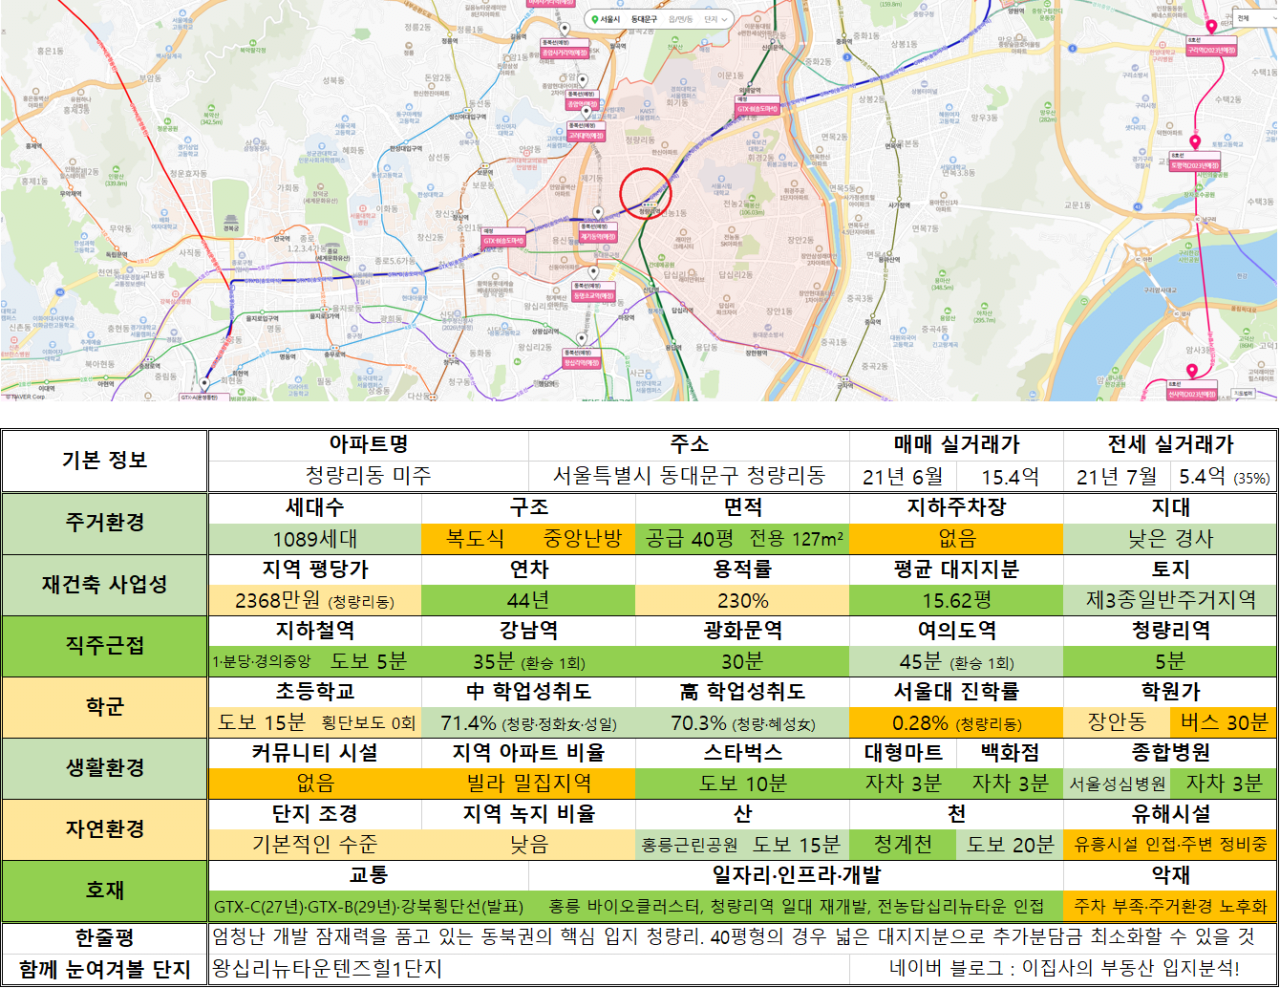
Task: Click the 지도범례 map legend button
Action: (1243, 394)
